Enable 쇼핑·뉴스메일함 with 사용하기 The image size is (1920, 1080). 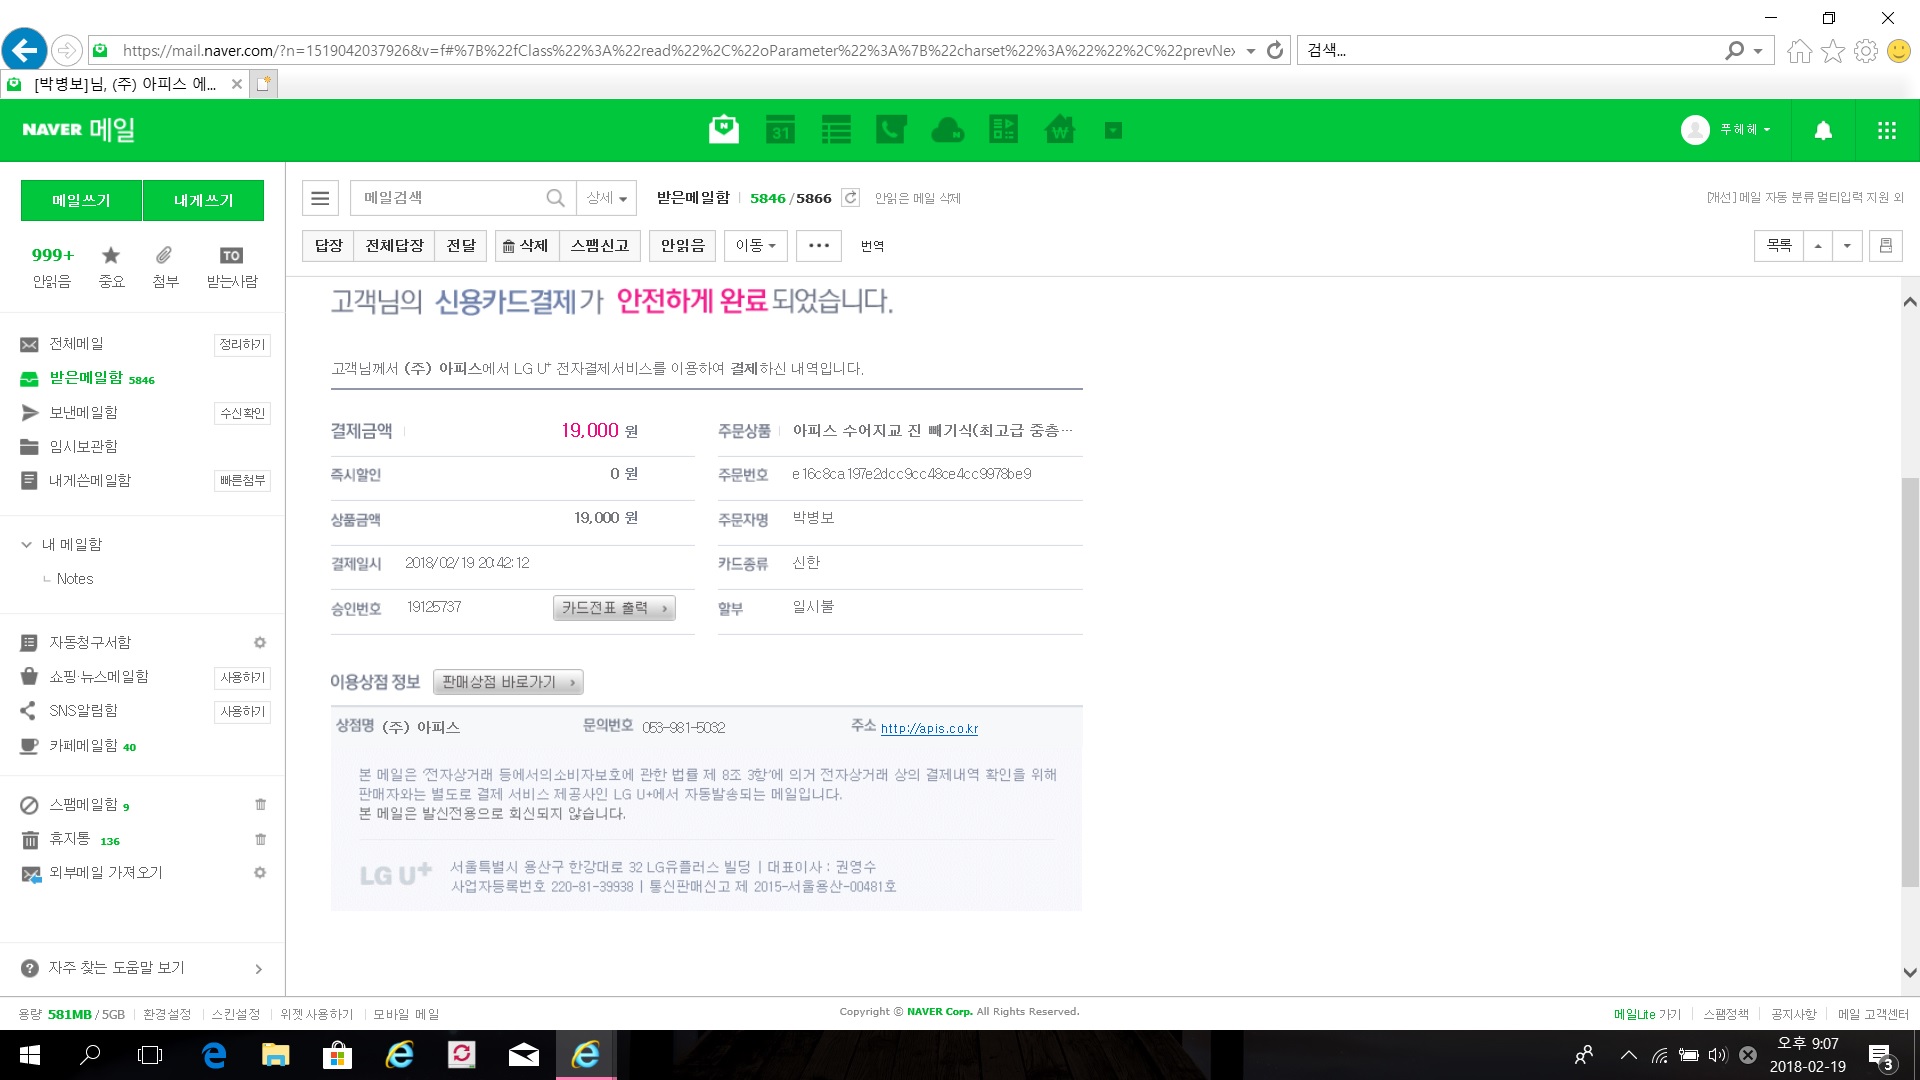[242, 678]
